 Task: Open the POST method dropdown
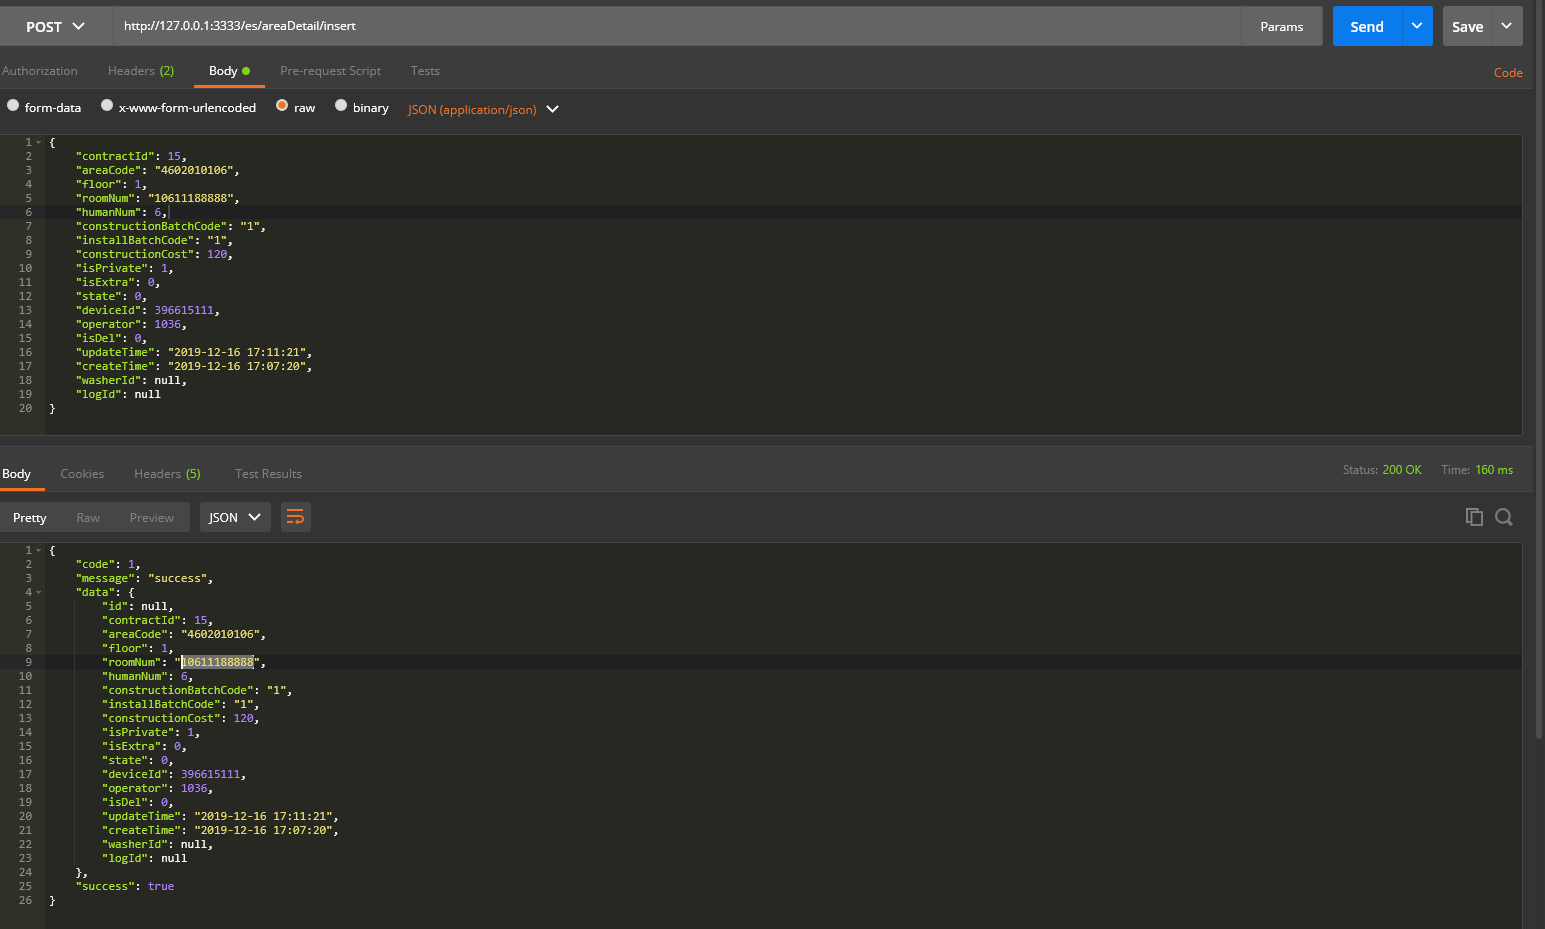click(56, 26)
